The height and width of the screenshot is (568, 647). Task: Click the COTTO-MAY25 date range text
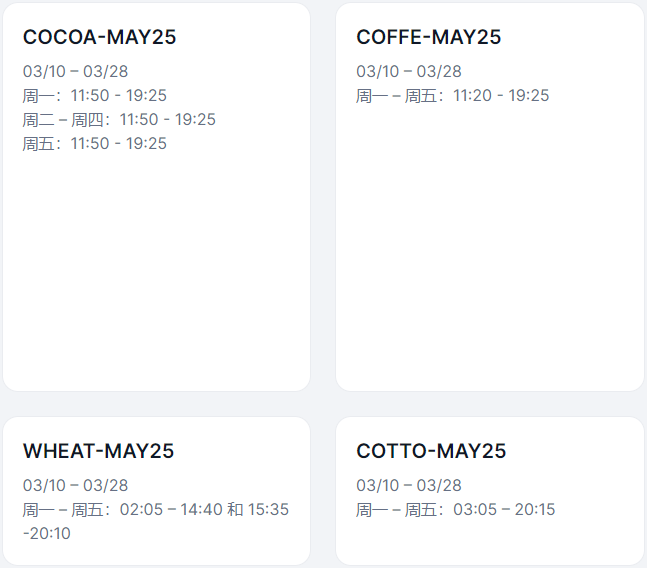pyautogui.click(x=409, y=486)
